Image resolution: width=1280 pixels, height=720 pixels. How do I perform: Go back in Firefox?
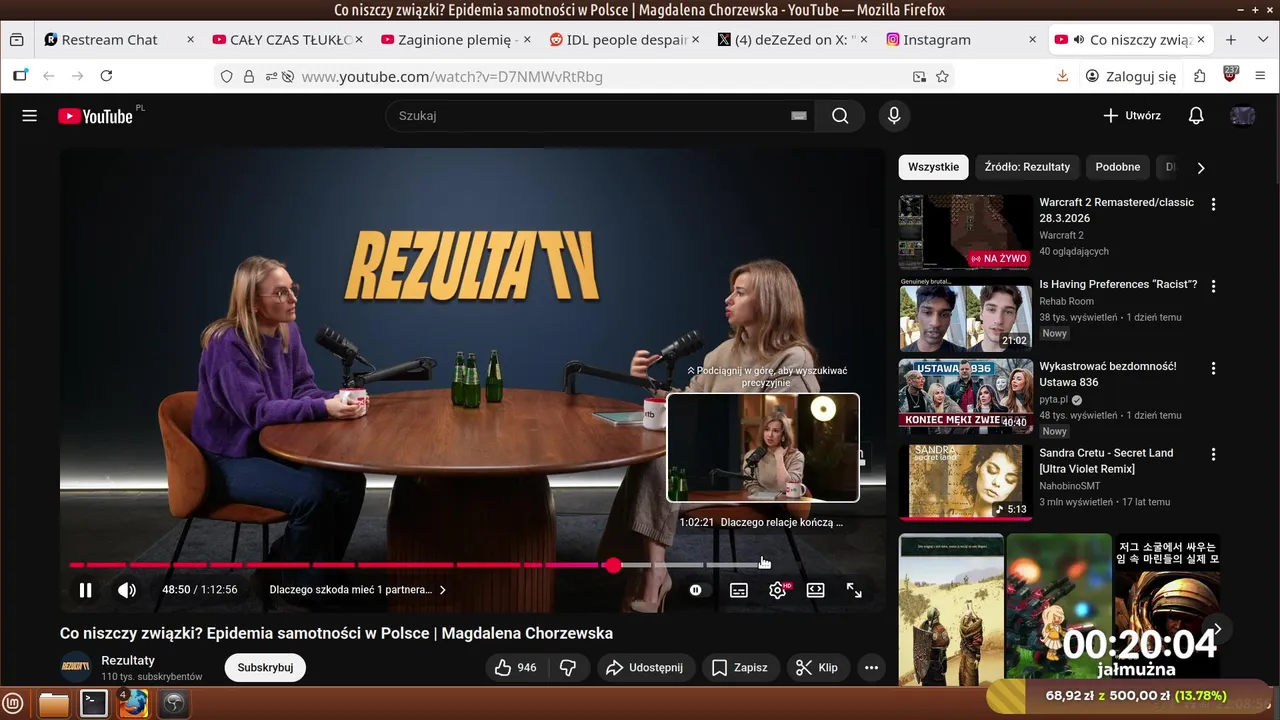tap(48, 76)
